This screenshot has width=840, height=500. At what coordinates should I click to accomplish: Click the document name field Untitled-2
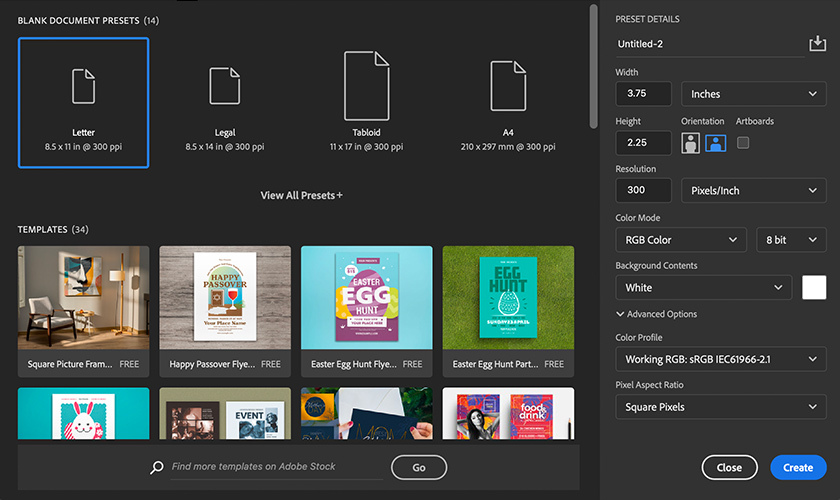click(x=710, y=44)
